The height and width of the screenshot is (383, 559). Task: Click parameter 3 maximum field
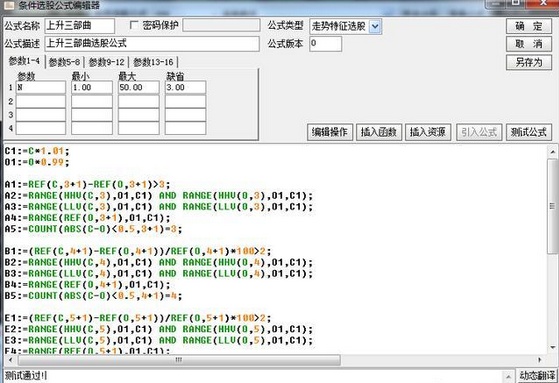(139, 115)
